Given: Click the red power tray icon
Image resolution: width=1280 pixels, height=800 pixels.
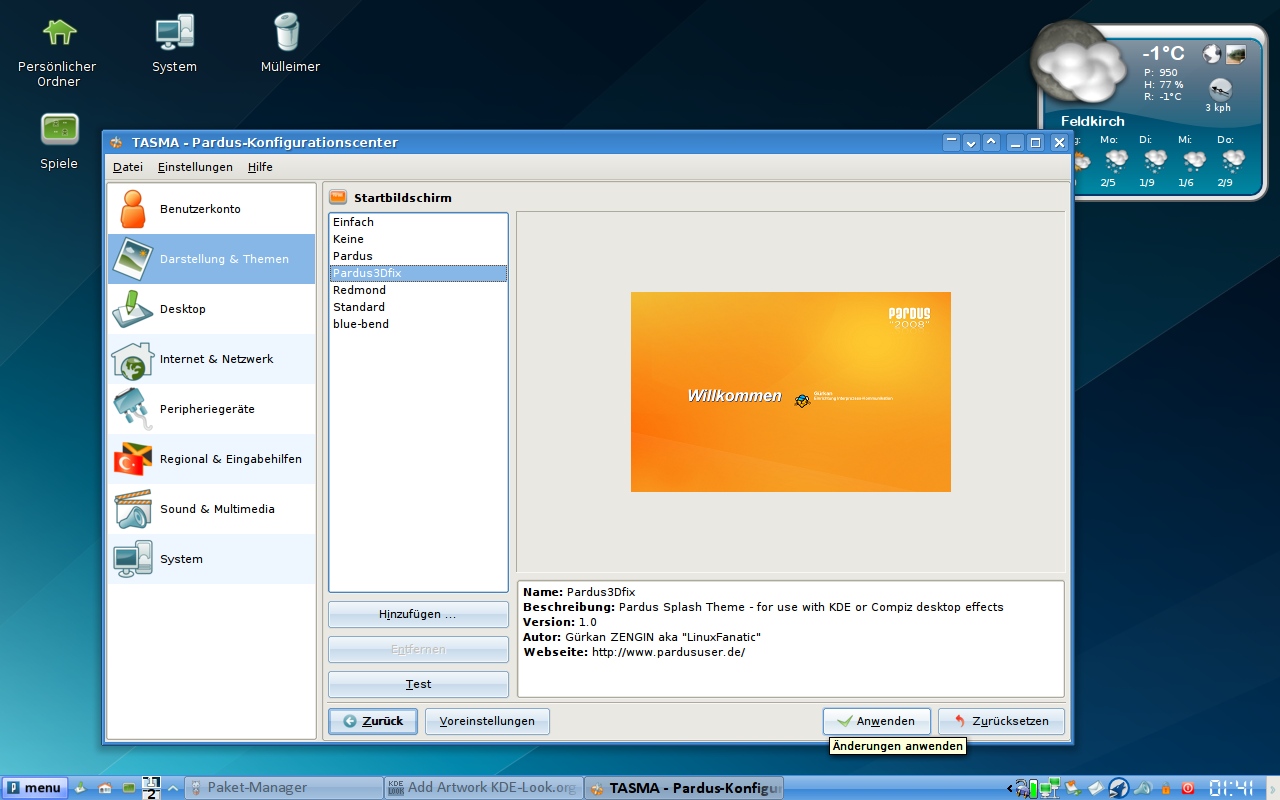Looking at the screenshot, I should click(1188, 788).
